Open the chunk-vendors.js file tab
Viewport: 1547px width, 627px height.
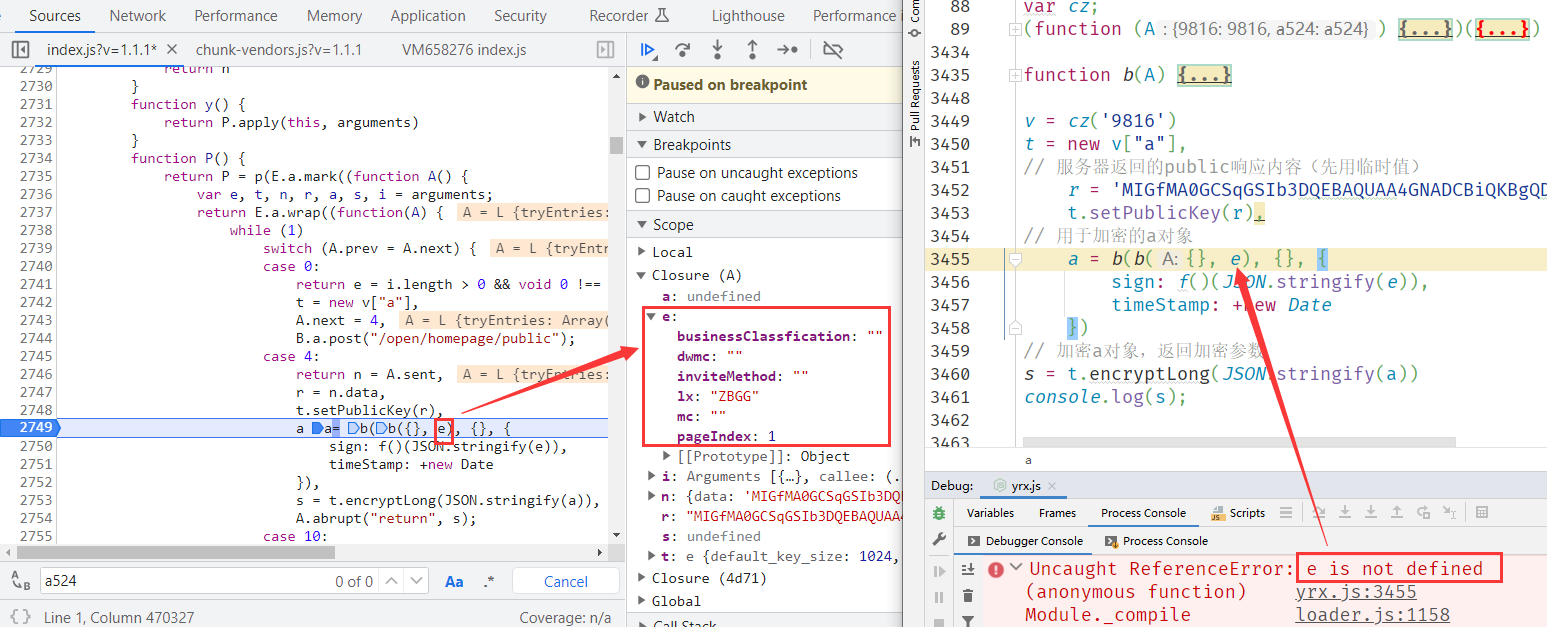279,50
